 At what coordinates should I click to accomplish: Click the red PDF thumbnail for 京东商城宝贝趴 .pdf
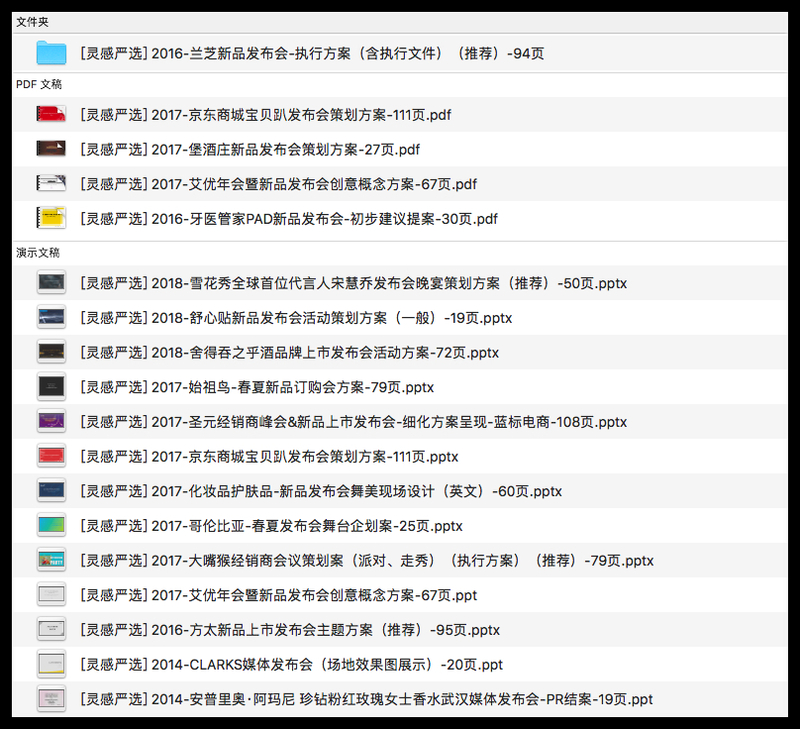tap(51, 114)
